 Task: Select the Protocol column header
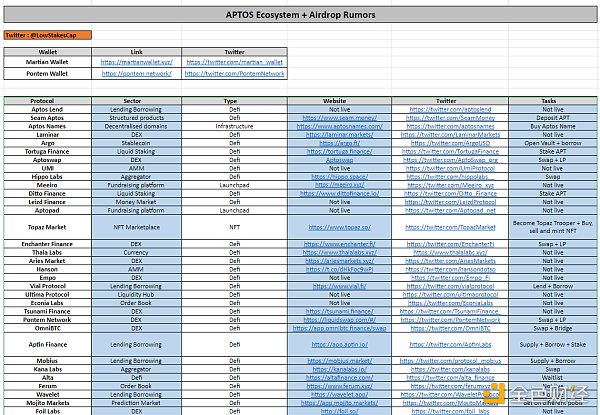[x=47, y=100]
